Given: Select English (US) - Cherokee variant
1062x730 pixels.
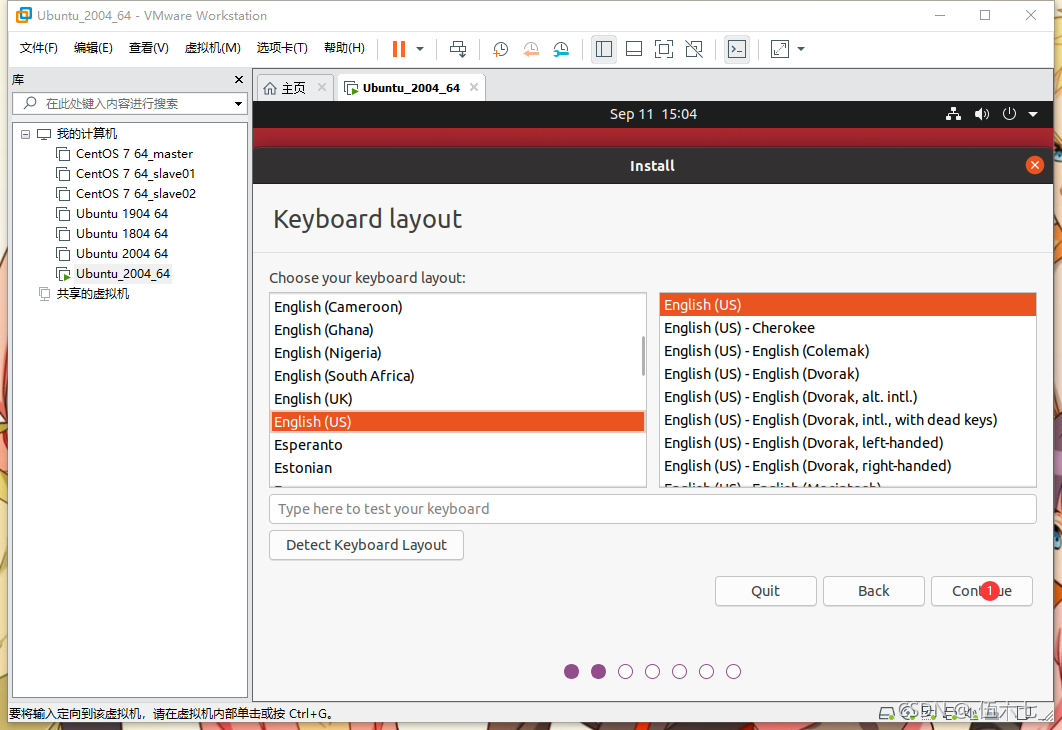Looking at the screenshot, I should (x=847, y=328).
